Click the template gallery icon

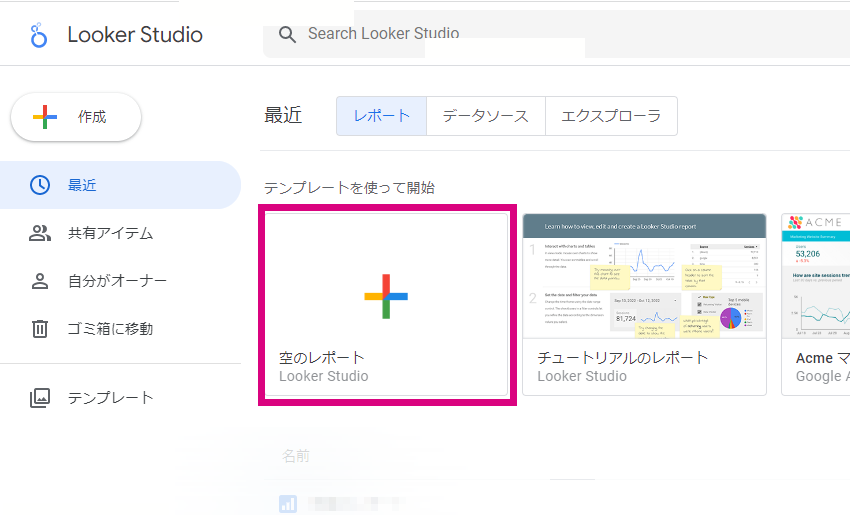coord(40,397)
